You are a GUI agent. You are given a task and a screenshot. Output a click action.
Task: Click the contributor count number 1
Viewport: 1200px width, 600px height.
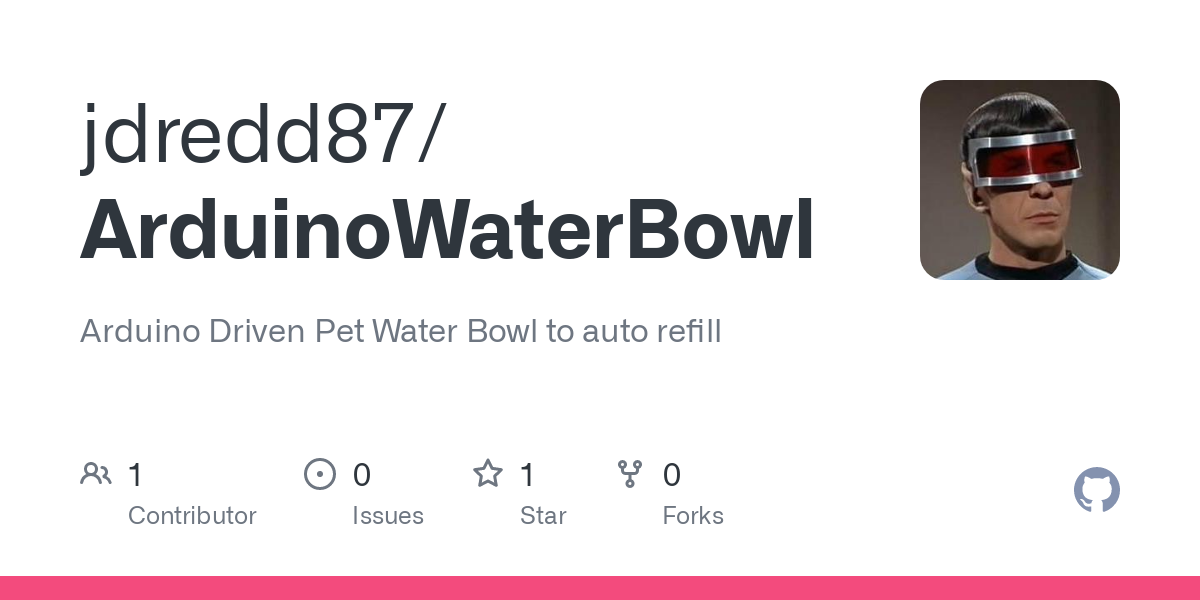click(136, 475)
